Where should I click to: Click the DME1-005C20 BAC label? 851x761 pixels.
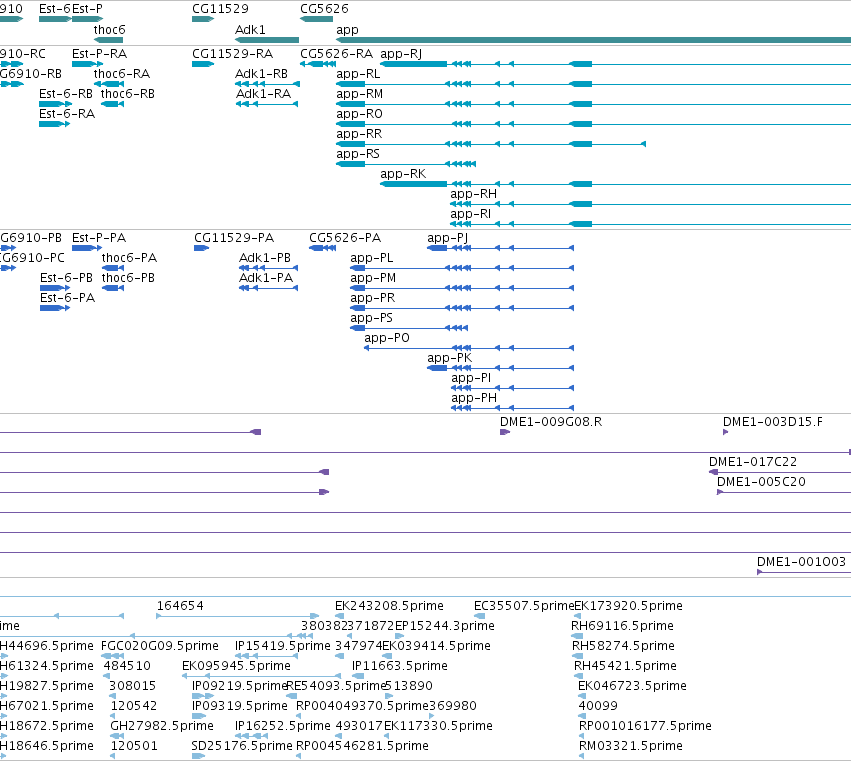pyautogui.click(x=761, y=482)
